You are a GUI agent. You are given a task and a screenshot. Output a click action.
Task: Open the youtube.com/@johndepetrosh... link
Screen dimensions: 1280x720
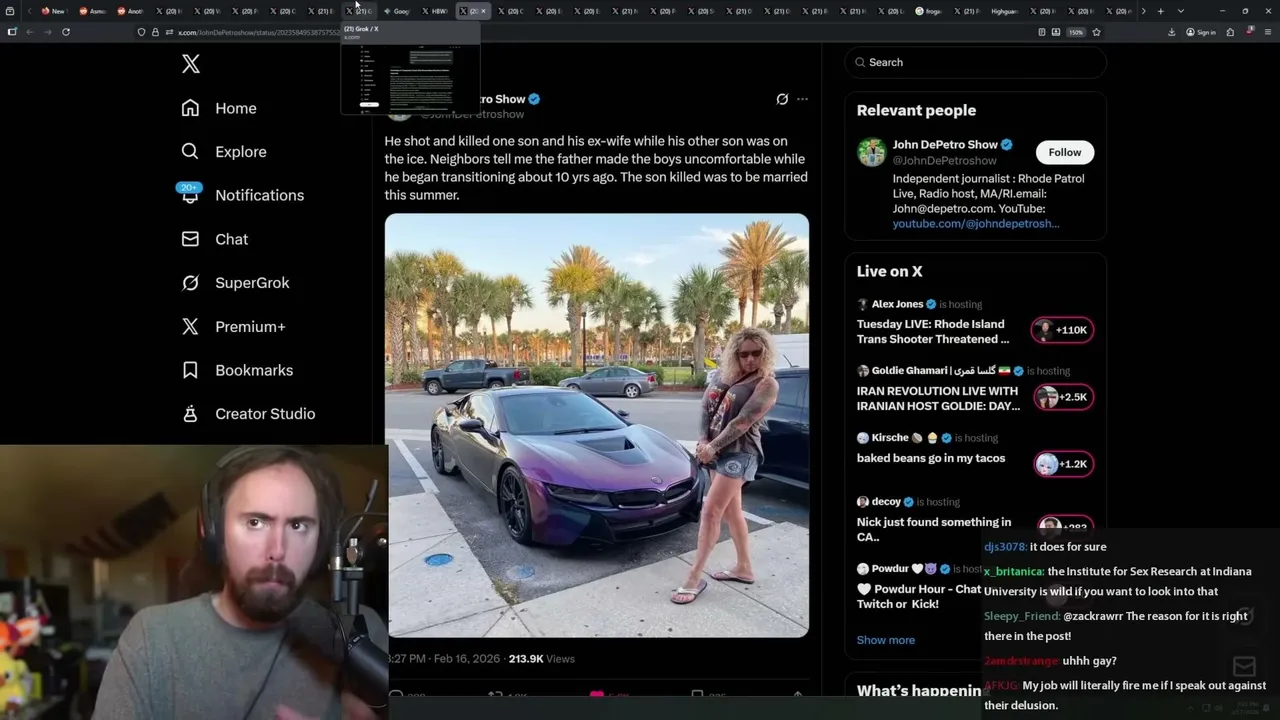pyautogui.click(x=975, y=224)
